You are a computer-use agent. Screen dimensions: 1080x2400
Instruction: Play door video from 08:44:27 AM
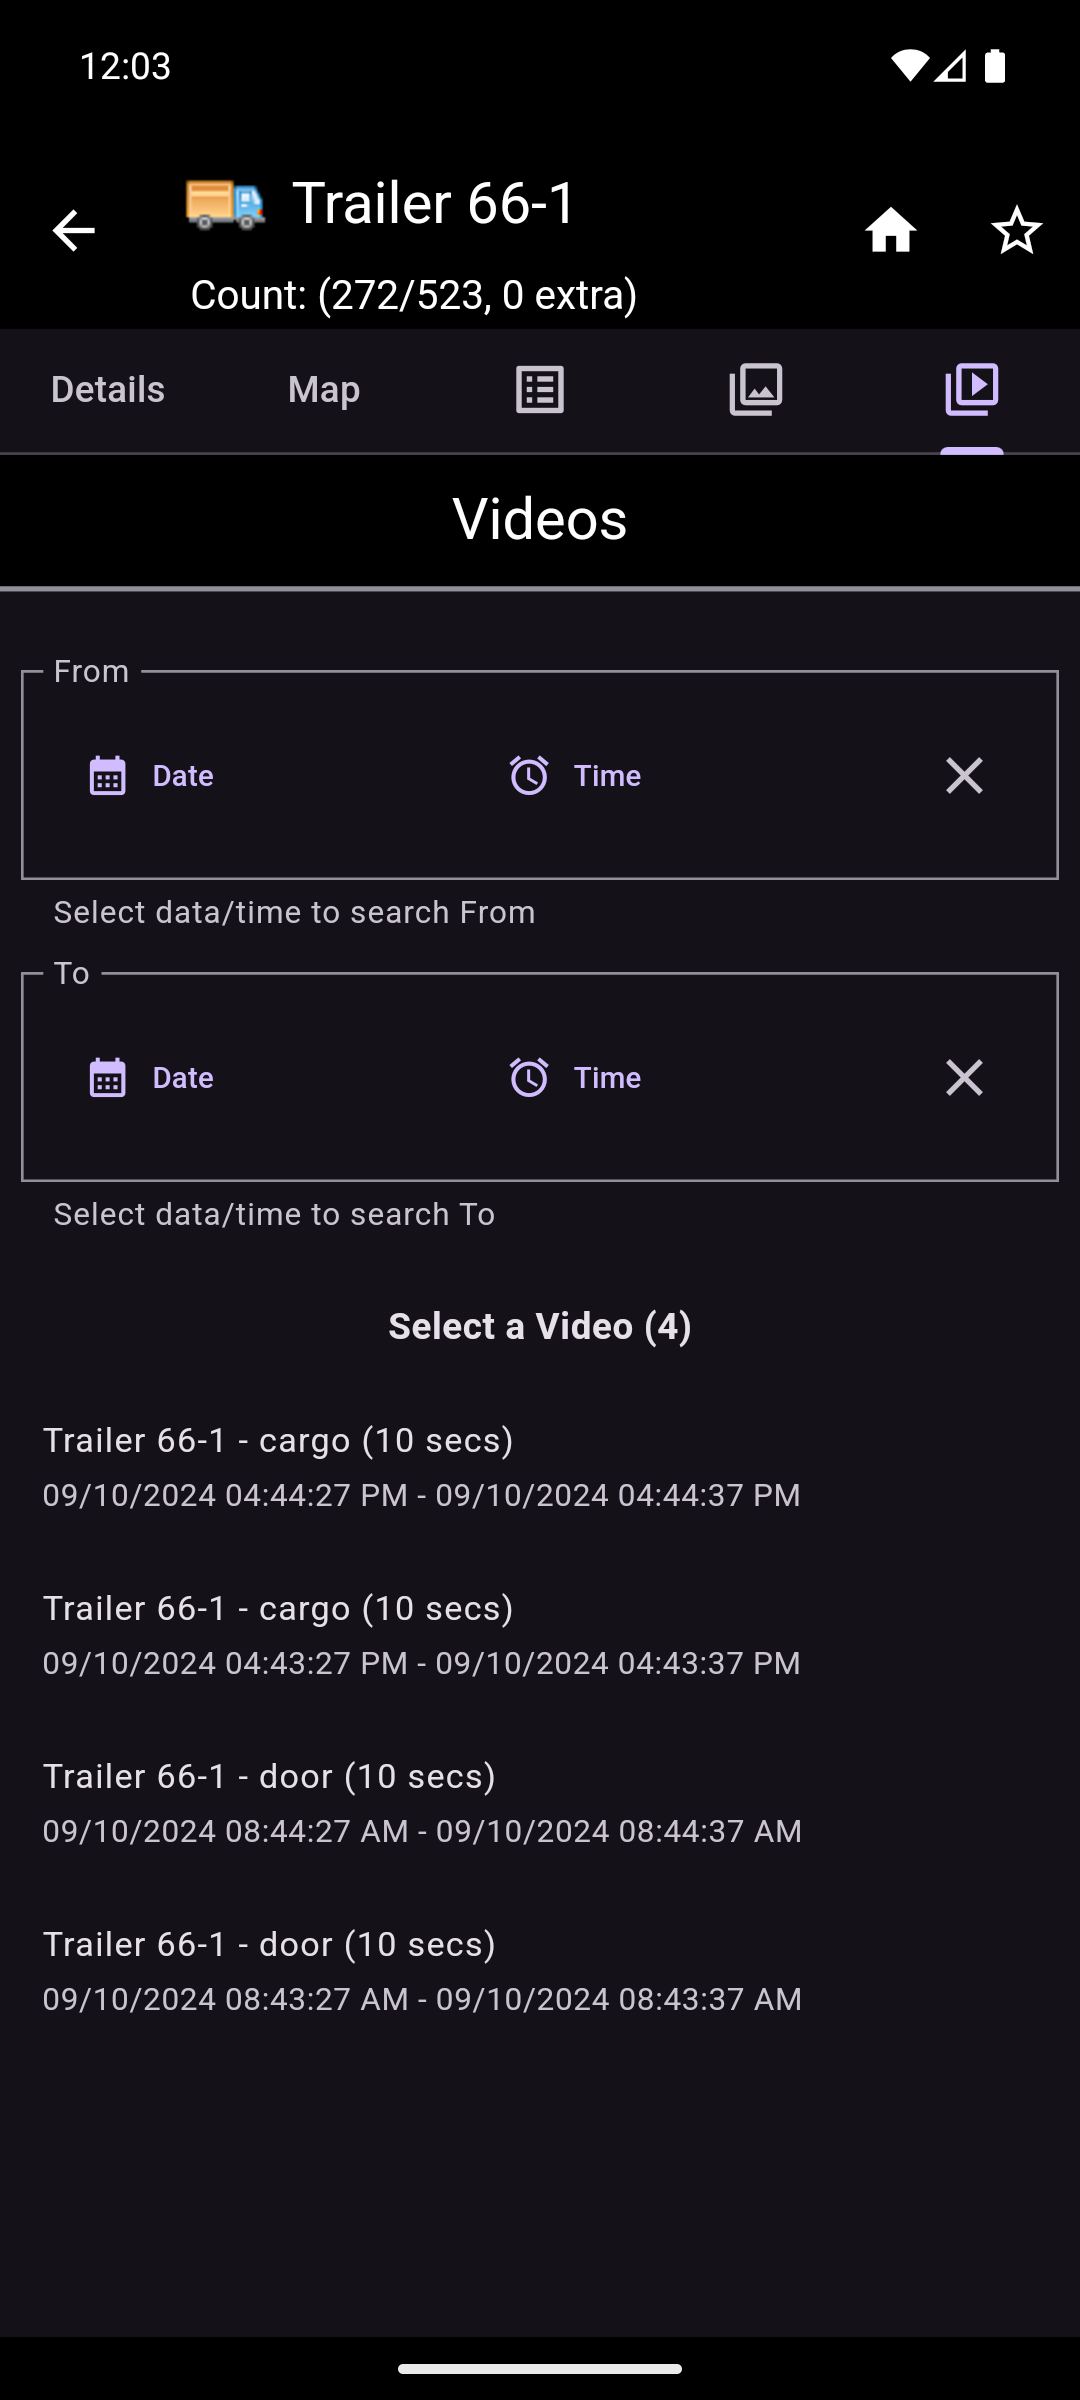coord(422,1802)
